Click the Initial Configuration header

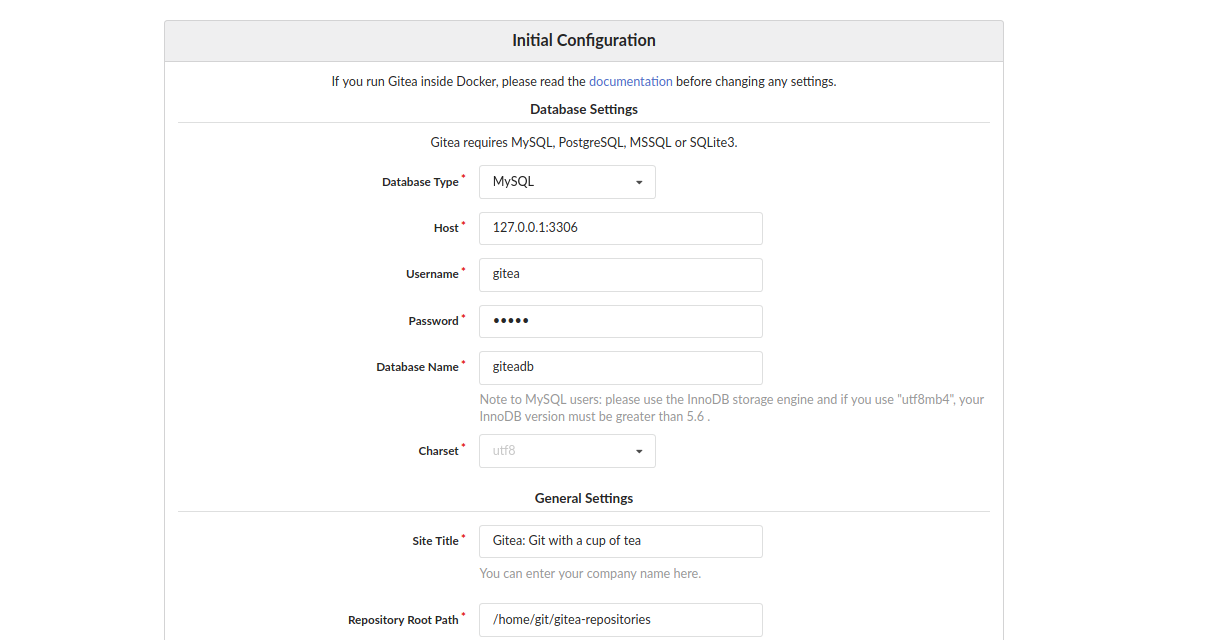coord(583,41)
